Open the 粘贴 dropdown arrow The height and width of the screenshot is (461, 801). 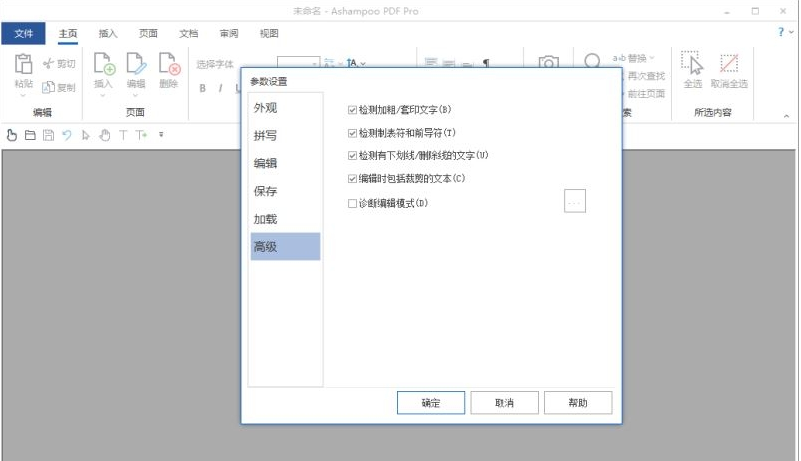click(x=23, y=95)
